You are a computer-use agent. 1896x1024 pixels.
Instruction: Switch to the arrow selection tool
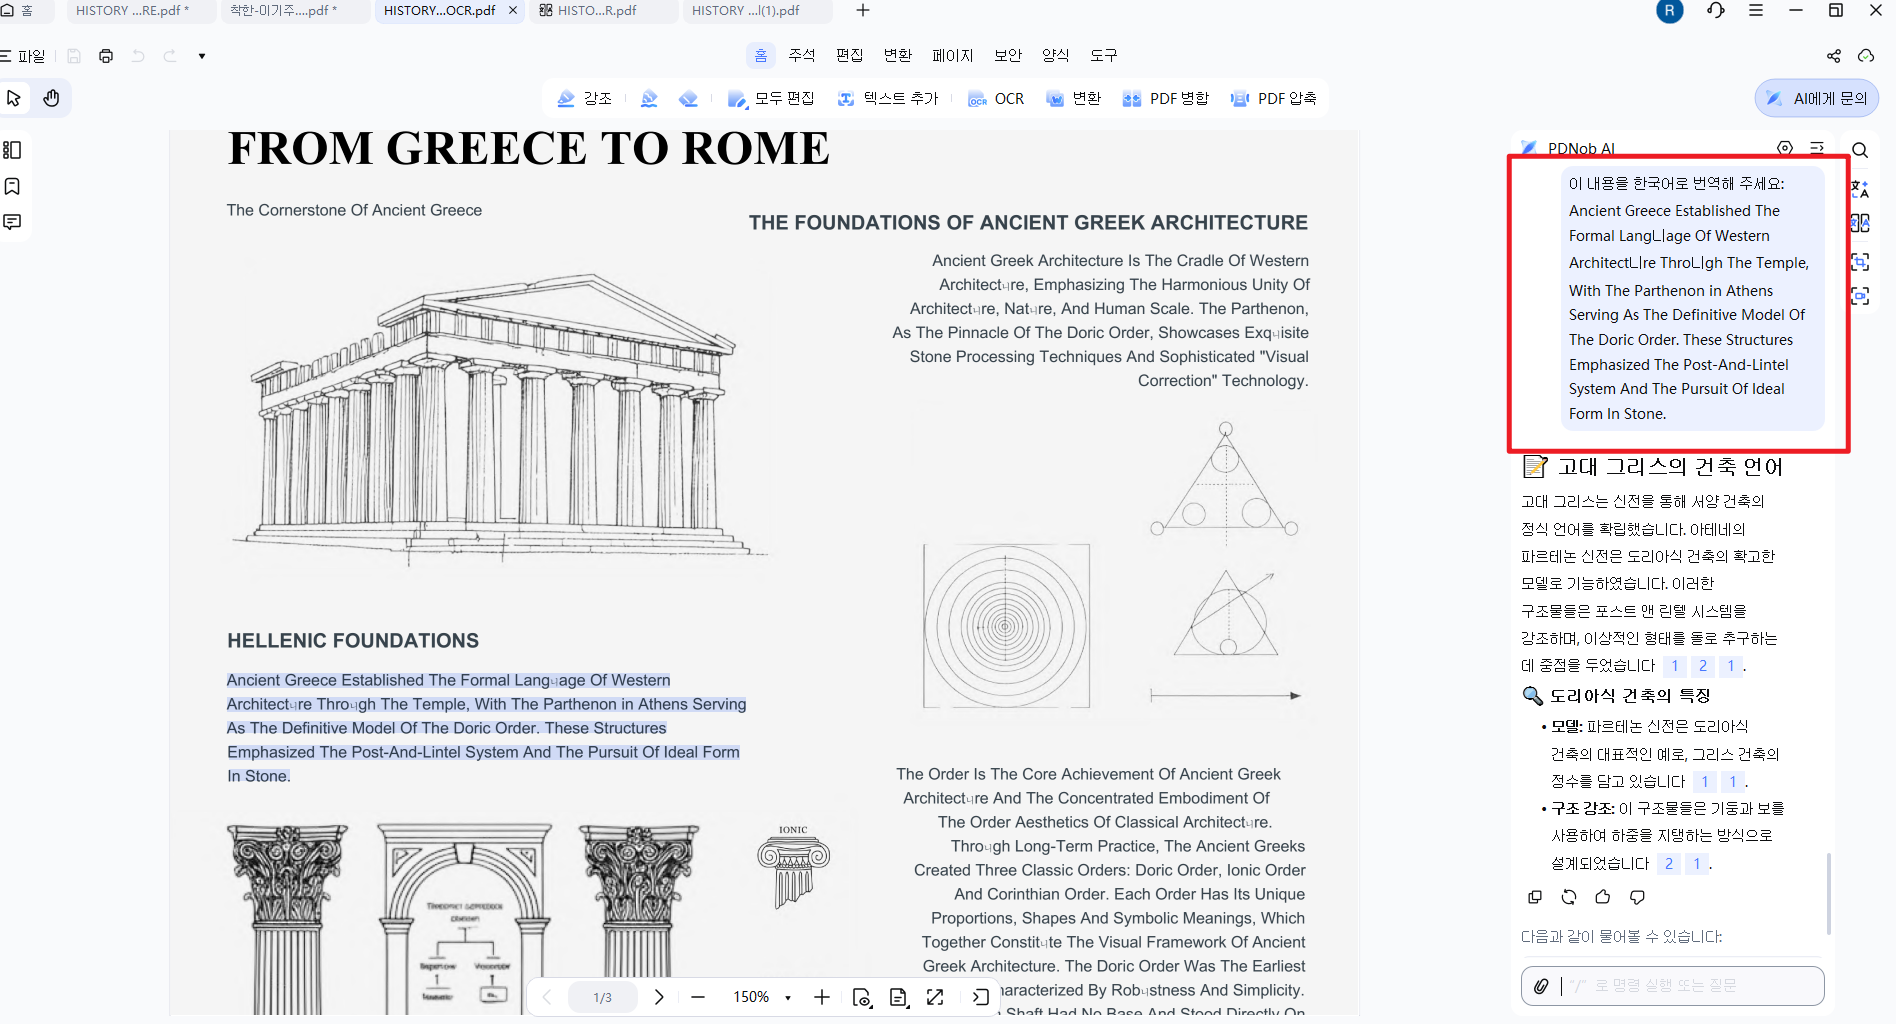click(x=14, y=98)
